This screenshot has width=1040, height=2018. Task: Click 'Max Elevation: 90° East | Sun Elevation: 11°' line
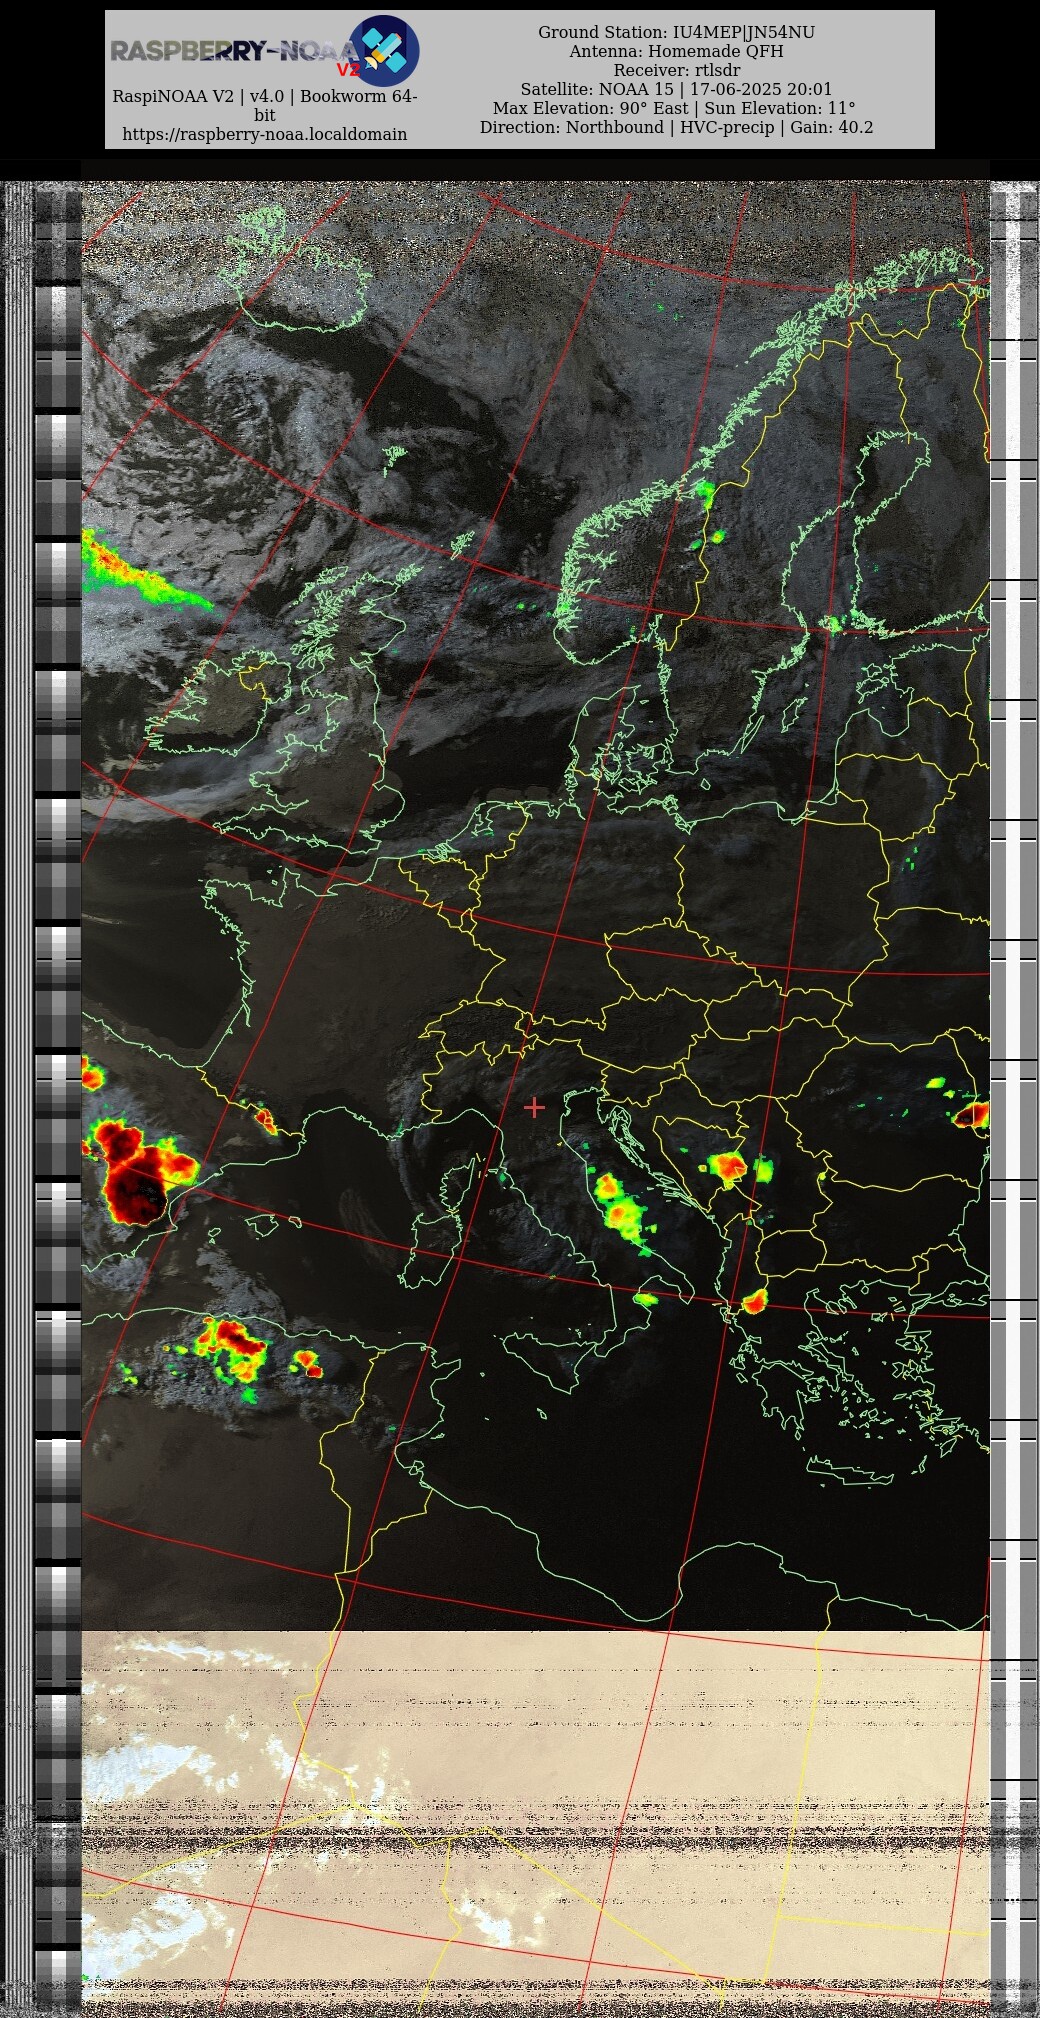pyautogui.click(x=675, y=108)
